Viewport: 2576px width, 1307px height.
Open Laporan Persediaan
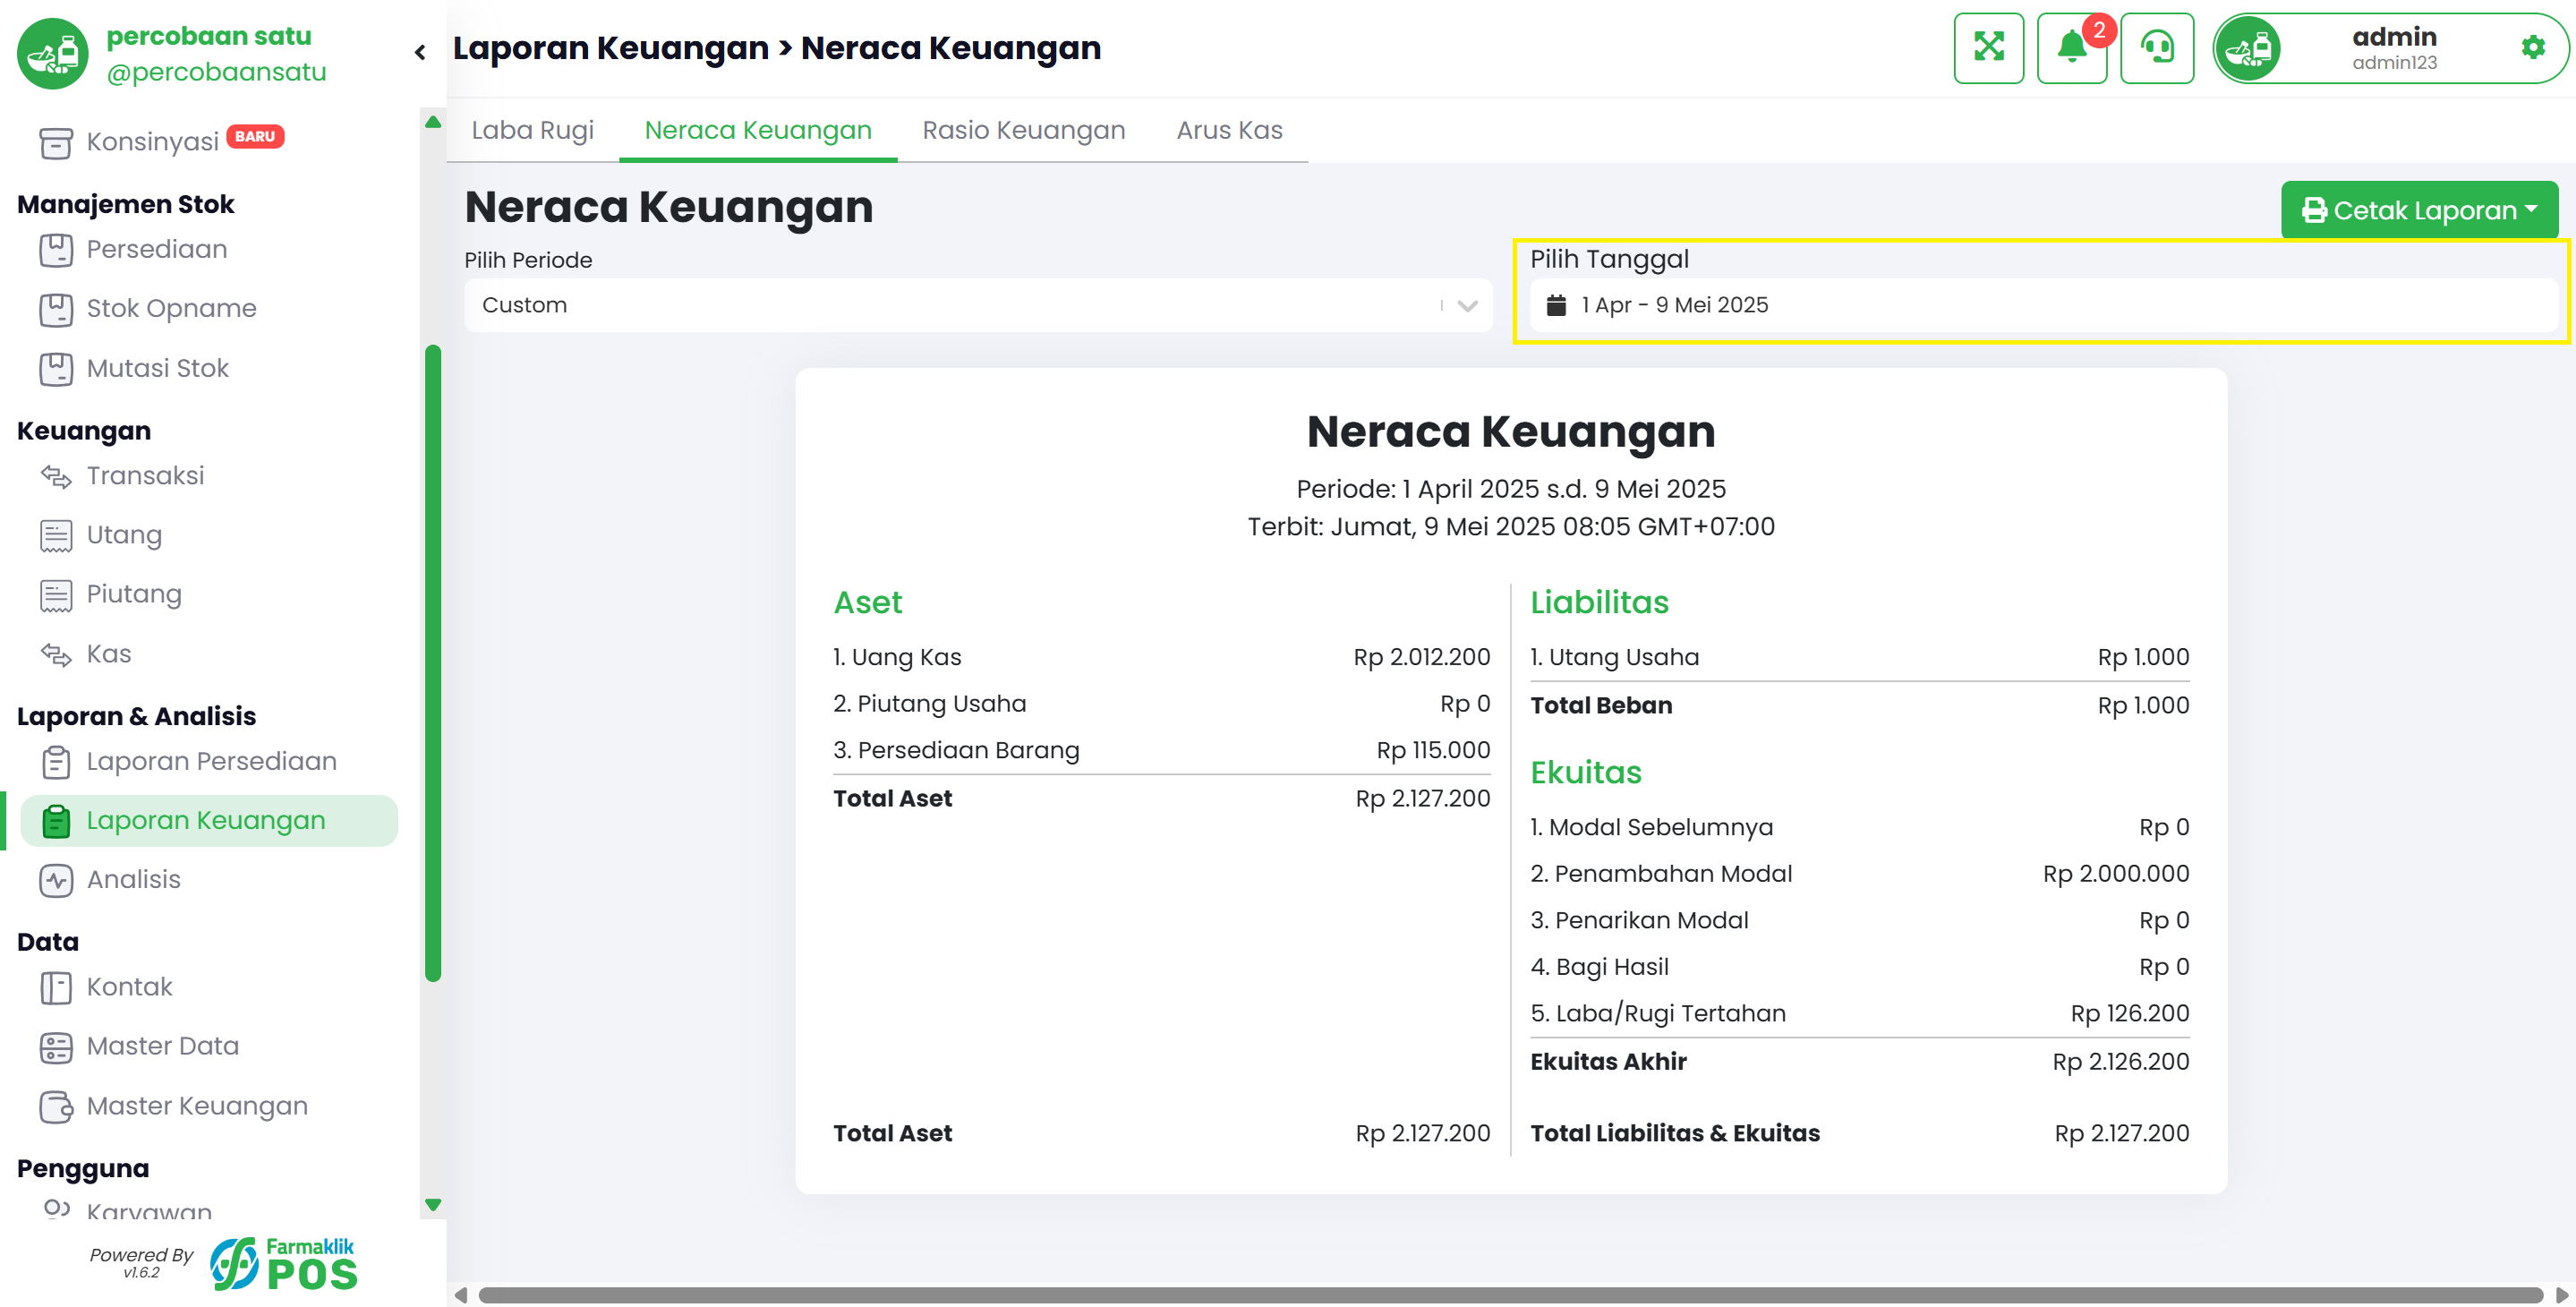(x=211, y=762)
